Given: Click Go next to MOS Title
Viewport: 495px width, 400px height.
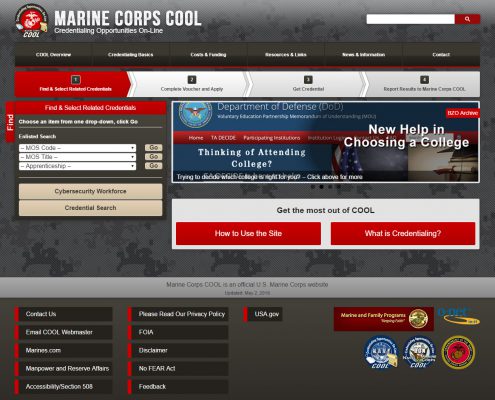Looking at the screenshot, I should [153, 156].
